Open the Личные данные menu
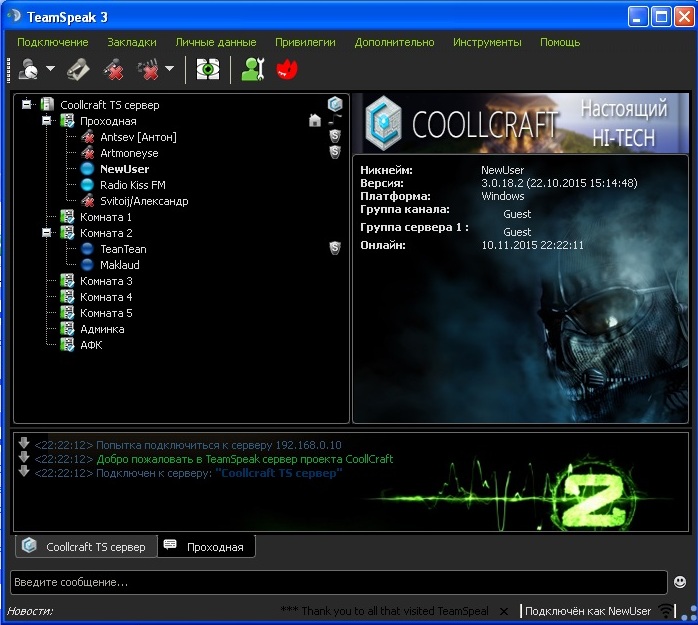Viewport: 698px width, 625px height. (x=216, y=42)
